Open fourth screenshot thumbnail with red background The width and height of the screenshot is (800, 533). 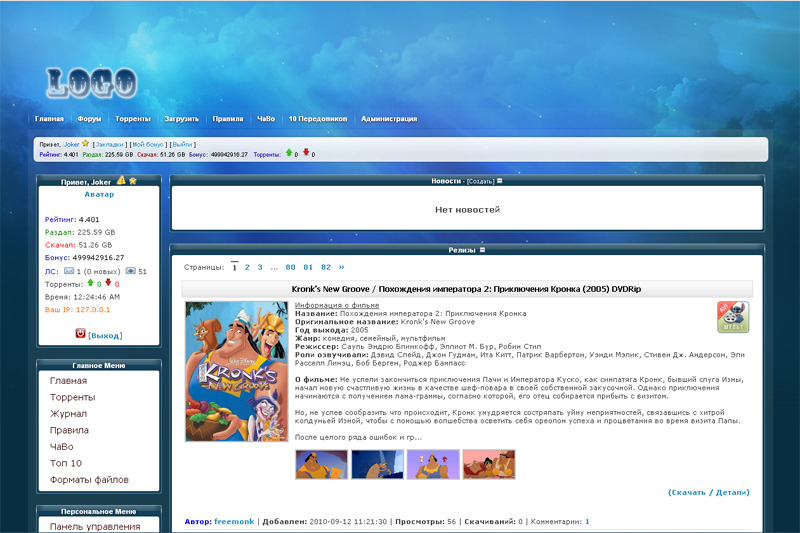[x=489, y=465]
